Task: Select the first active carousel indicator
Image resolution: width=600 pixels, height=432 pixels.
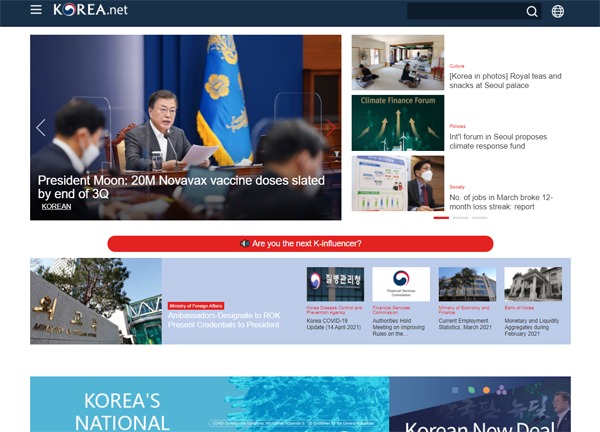Action: pos(441,217)
